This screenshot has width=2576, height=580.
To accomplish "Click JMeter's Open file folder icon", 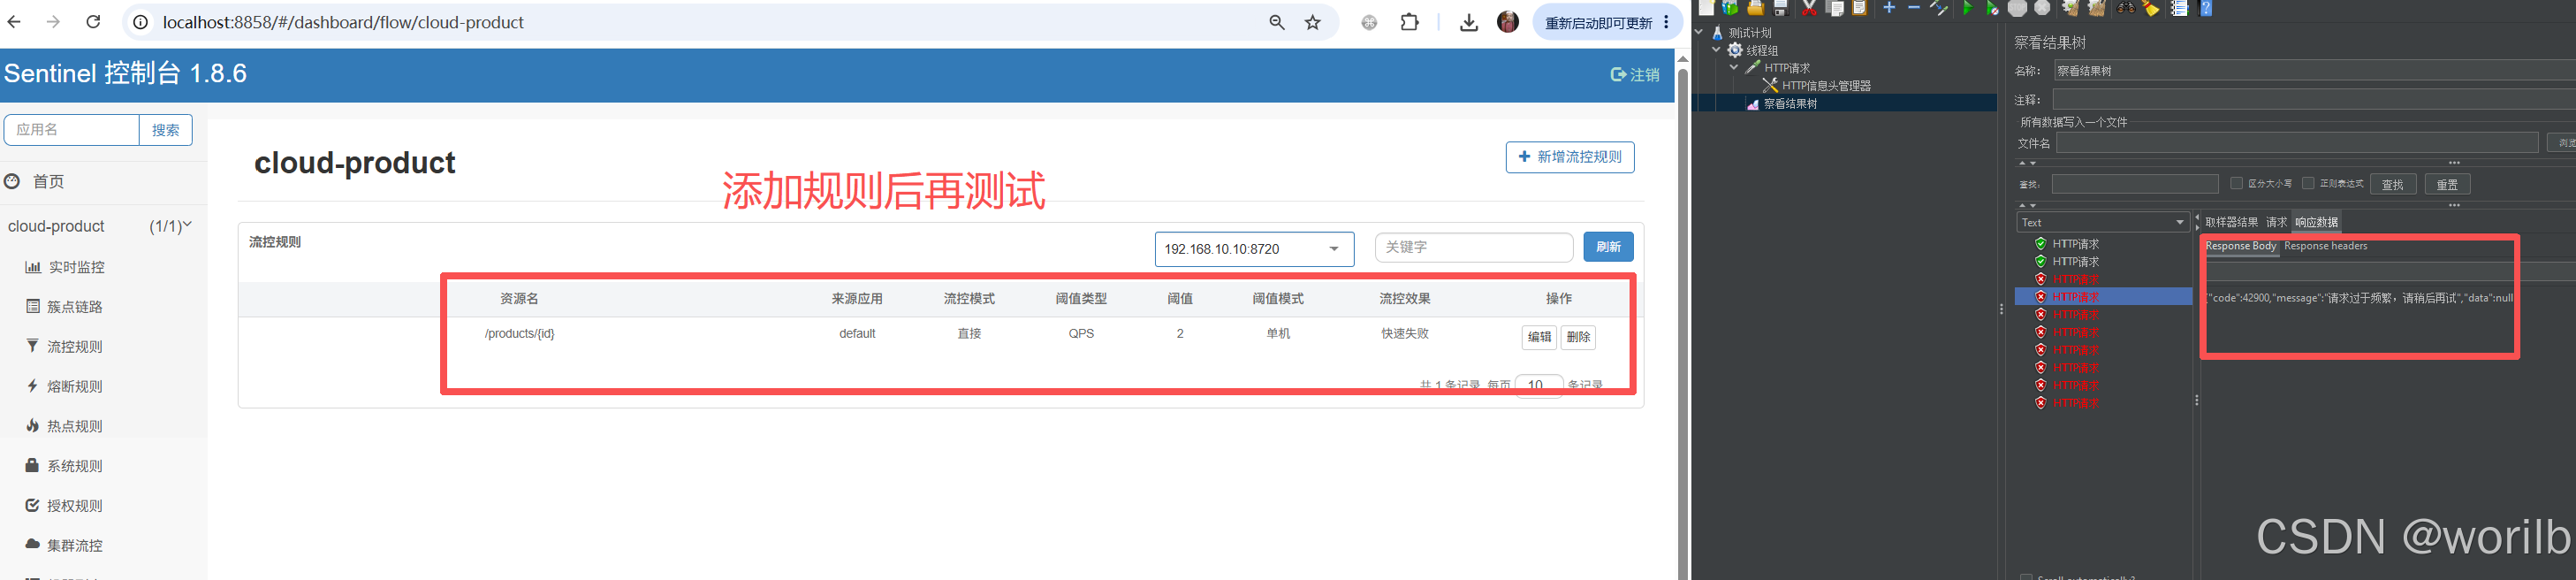I will (x=1756, y=7).
